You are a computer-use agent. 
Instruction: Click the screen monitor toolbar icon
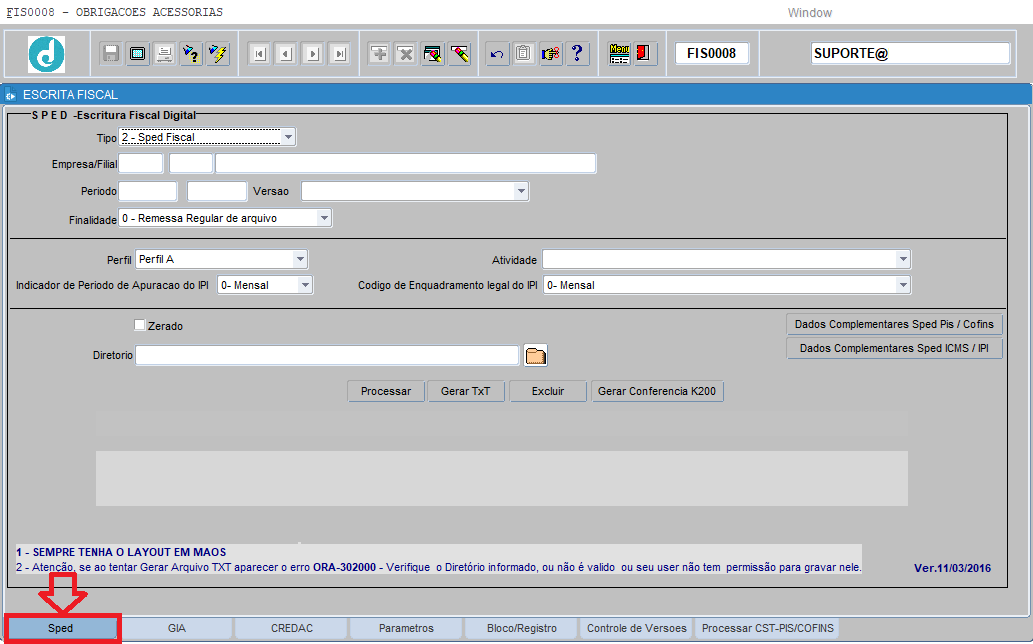click(x=138, y=53)
